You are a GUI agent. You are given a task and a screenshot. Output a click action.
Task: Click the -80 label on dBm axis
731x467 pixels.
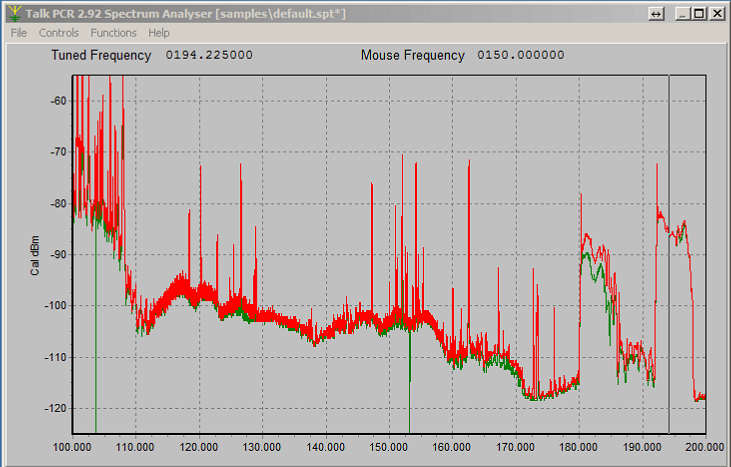(x=58, y=204)
